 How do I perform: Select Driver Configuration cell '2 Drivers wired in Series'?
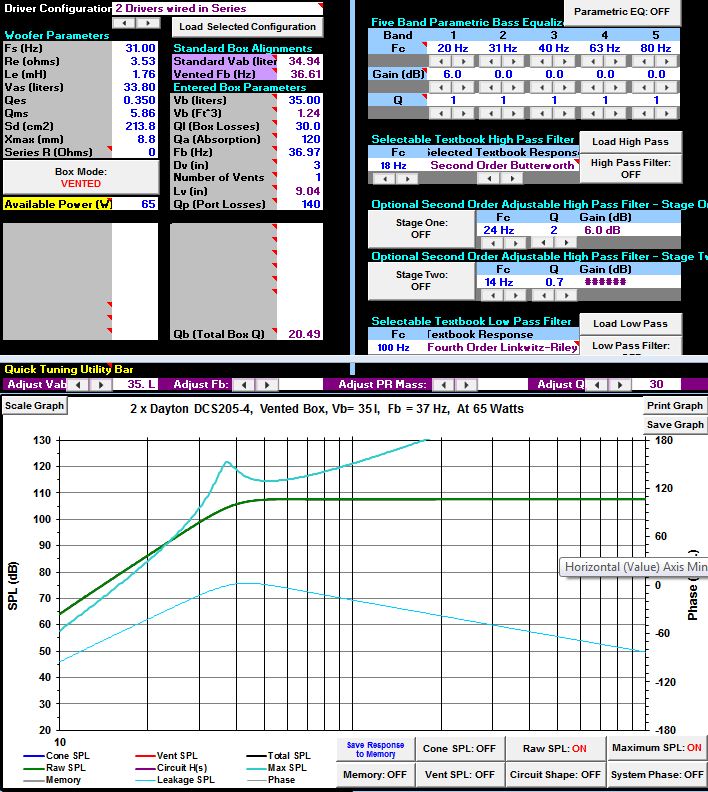[218, 9]
